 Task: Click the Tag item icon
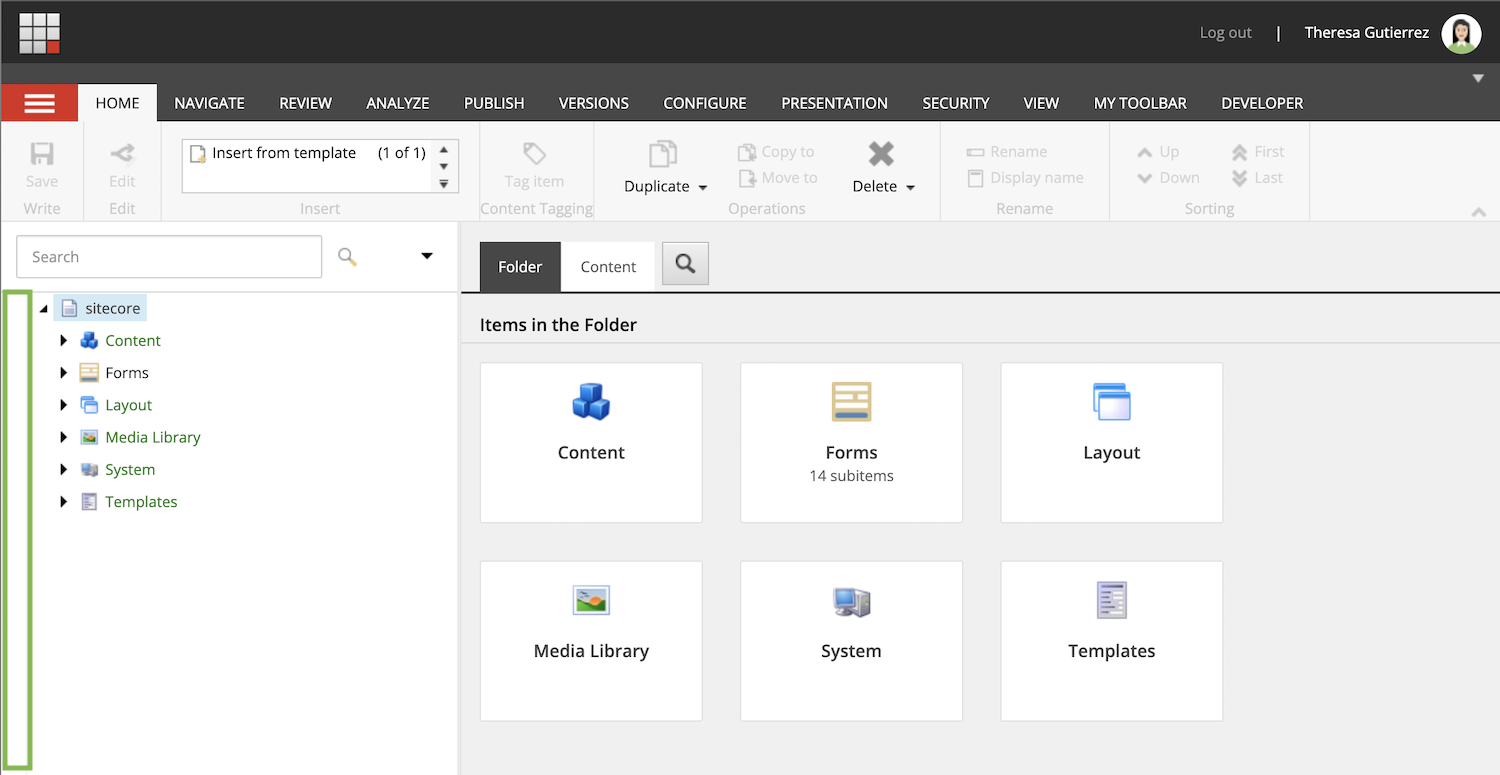tap(535, 153)
